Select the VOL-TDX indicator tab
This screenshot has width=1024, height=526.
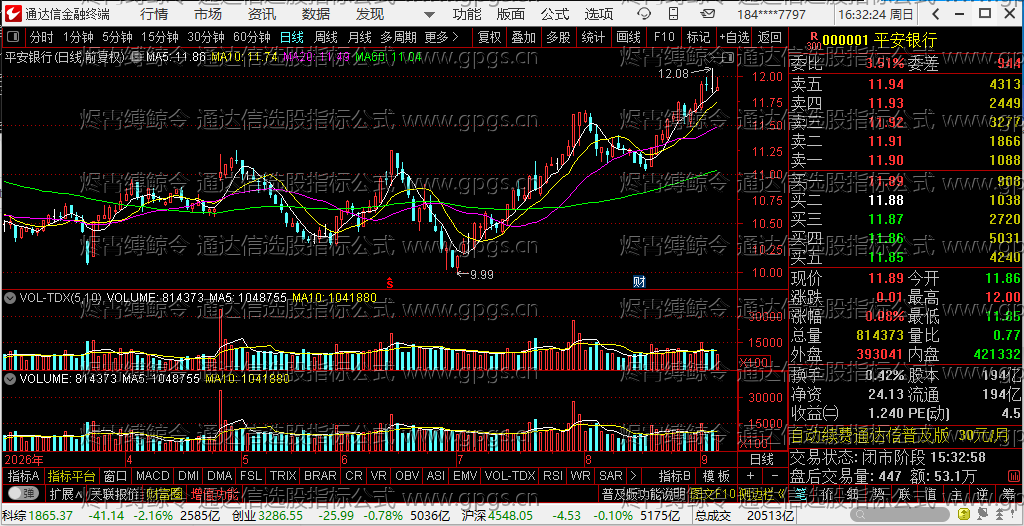click(509, 476)
